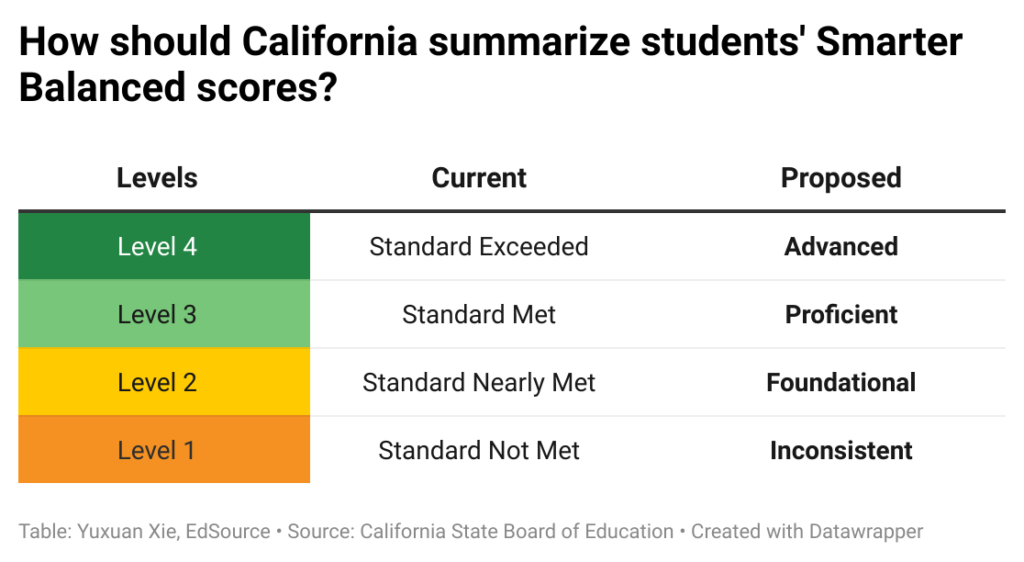
Task: Click the Advanced proposed label
Action: [841, 246]
